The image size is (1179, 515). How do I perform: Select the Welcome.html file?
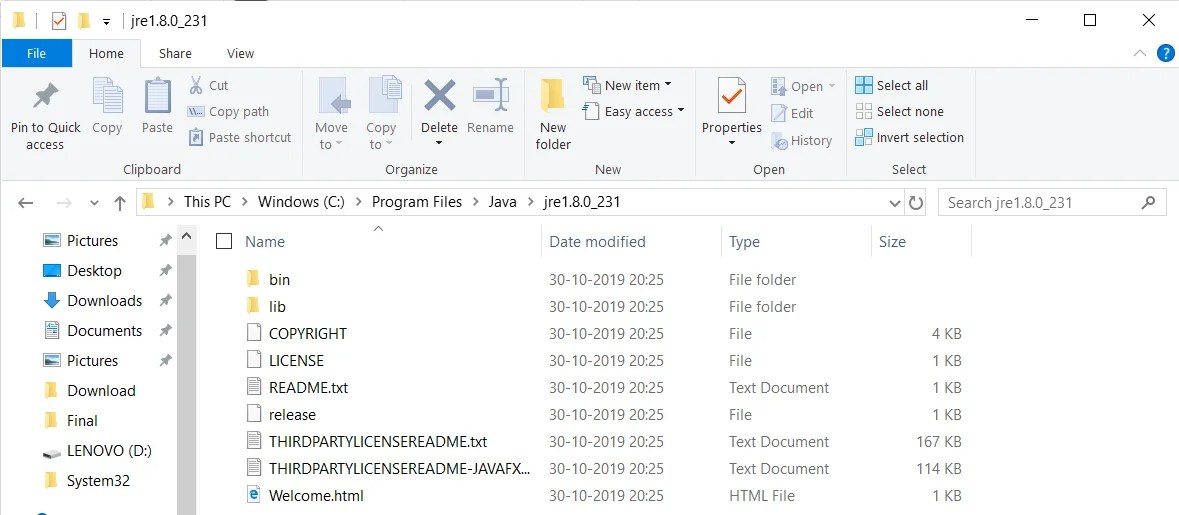pyautogui.click(x=317, y=495)
